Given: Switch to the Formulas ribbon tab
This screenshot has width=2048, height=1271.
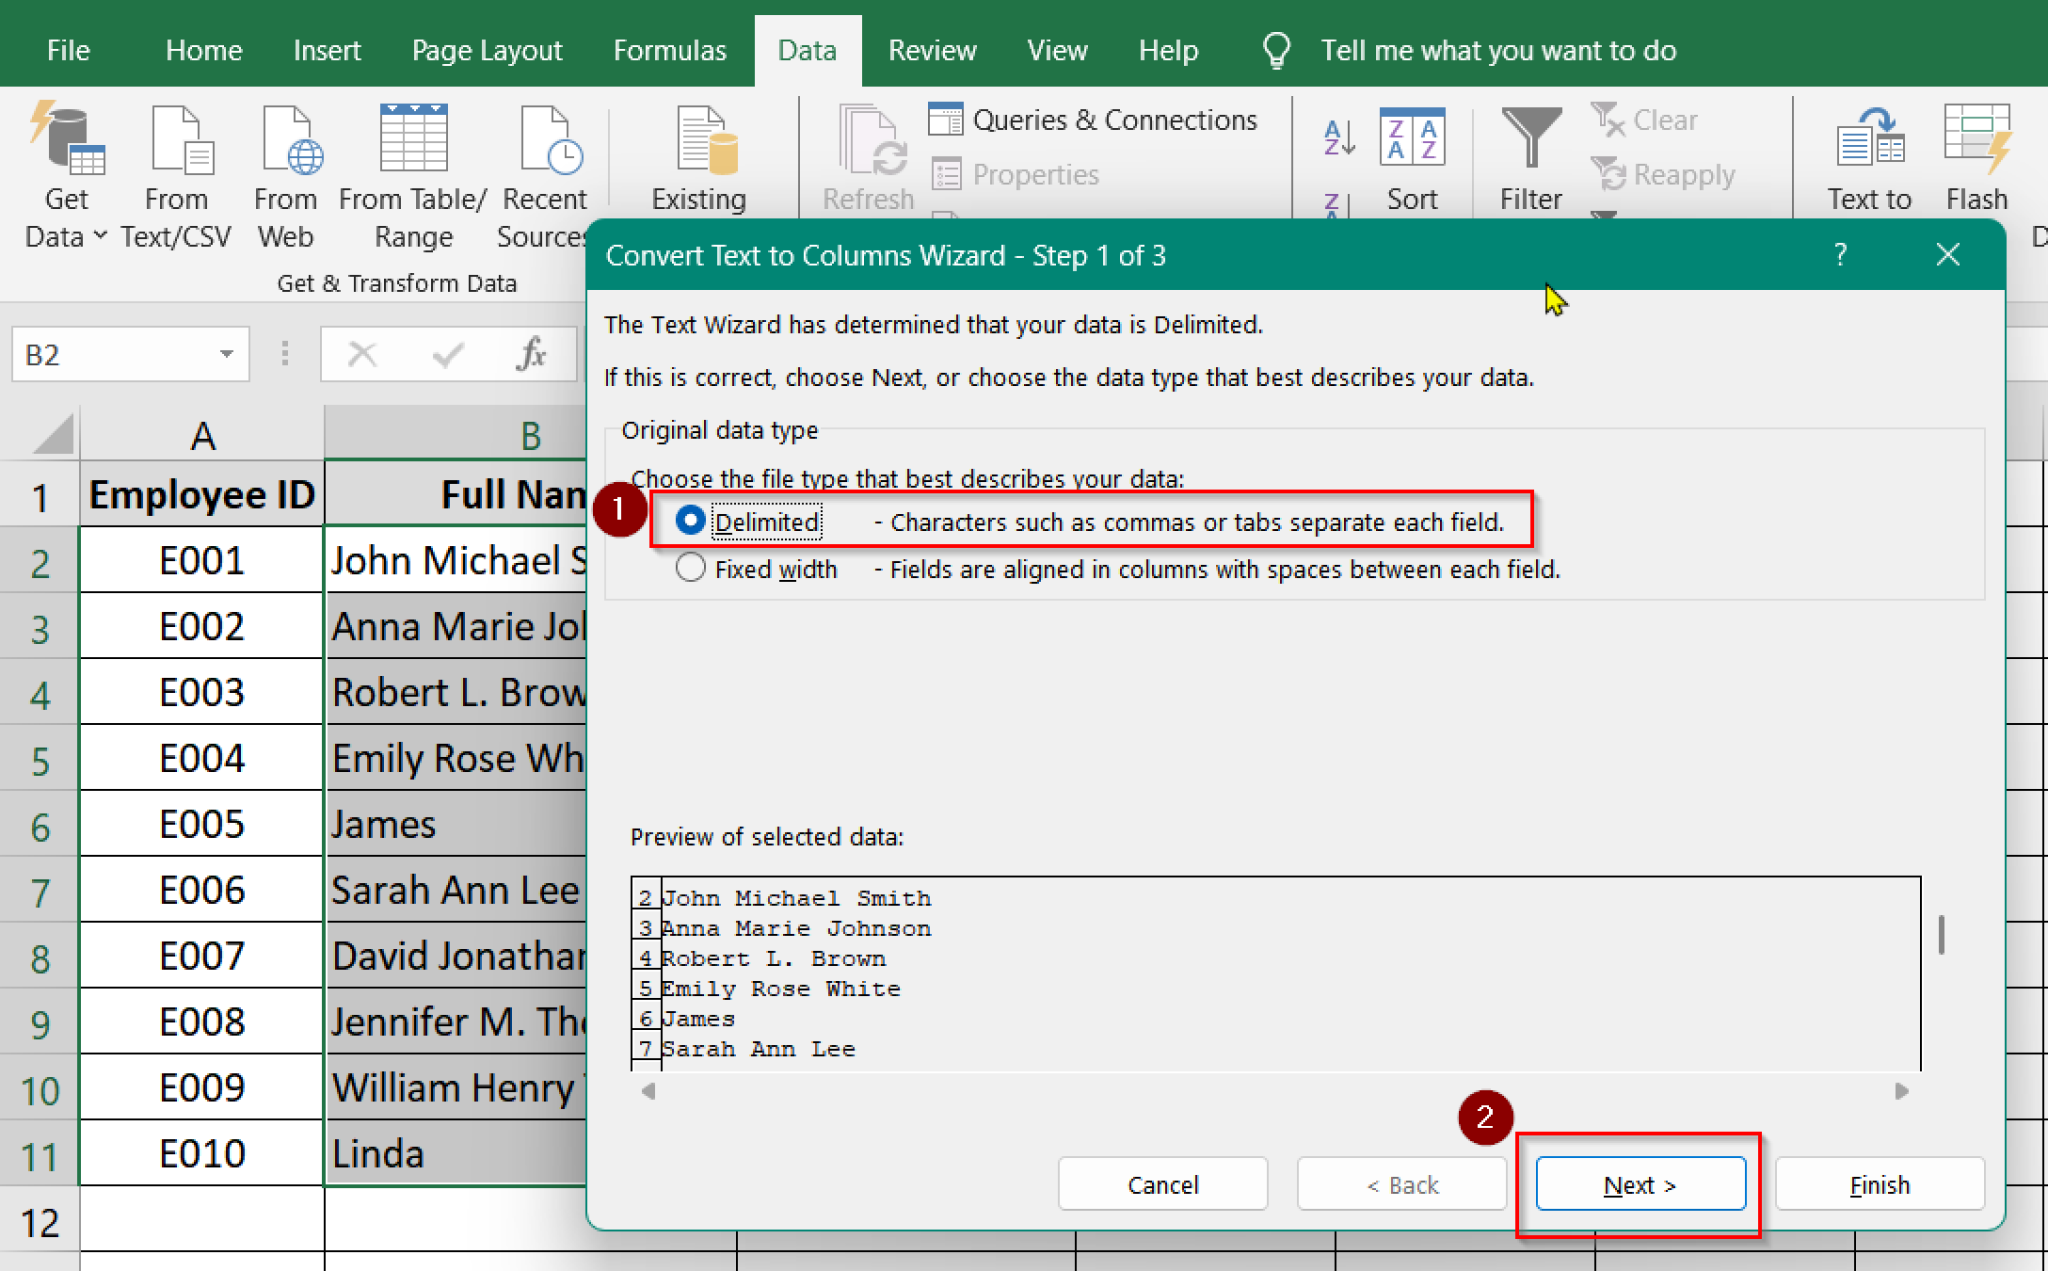Looking at the screenshot, I should (x=669, y=49).
